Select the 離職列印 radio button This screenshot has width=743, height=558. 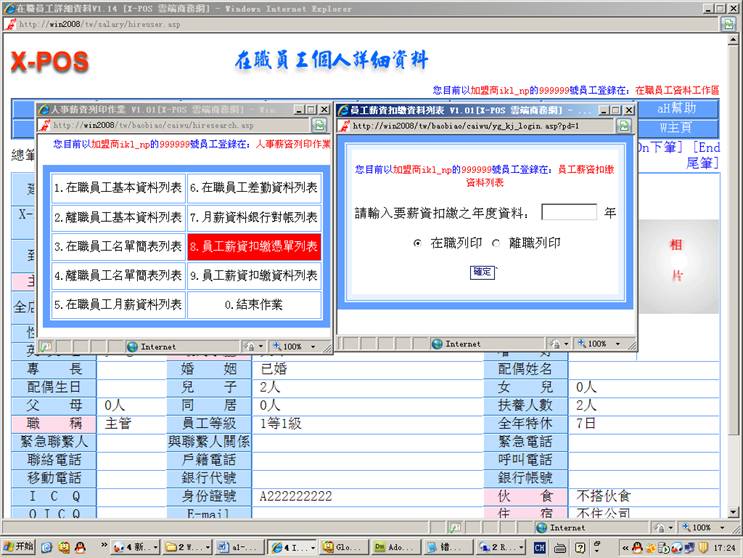(495, 243)
